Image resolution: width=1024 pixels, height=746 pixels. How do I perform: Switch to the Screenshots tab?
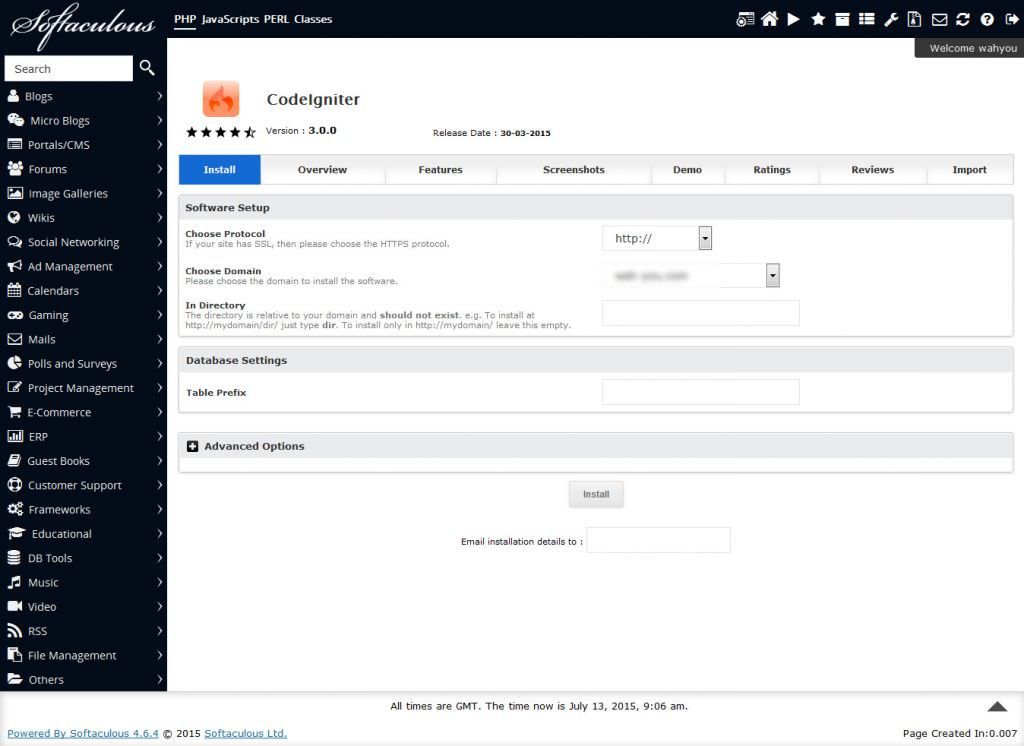click(x=573, y=169)
